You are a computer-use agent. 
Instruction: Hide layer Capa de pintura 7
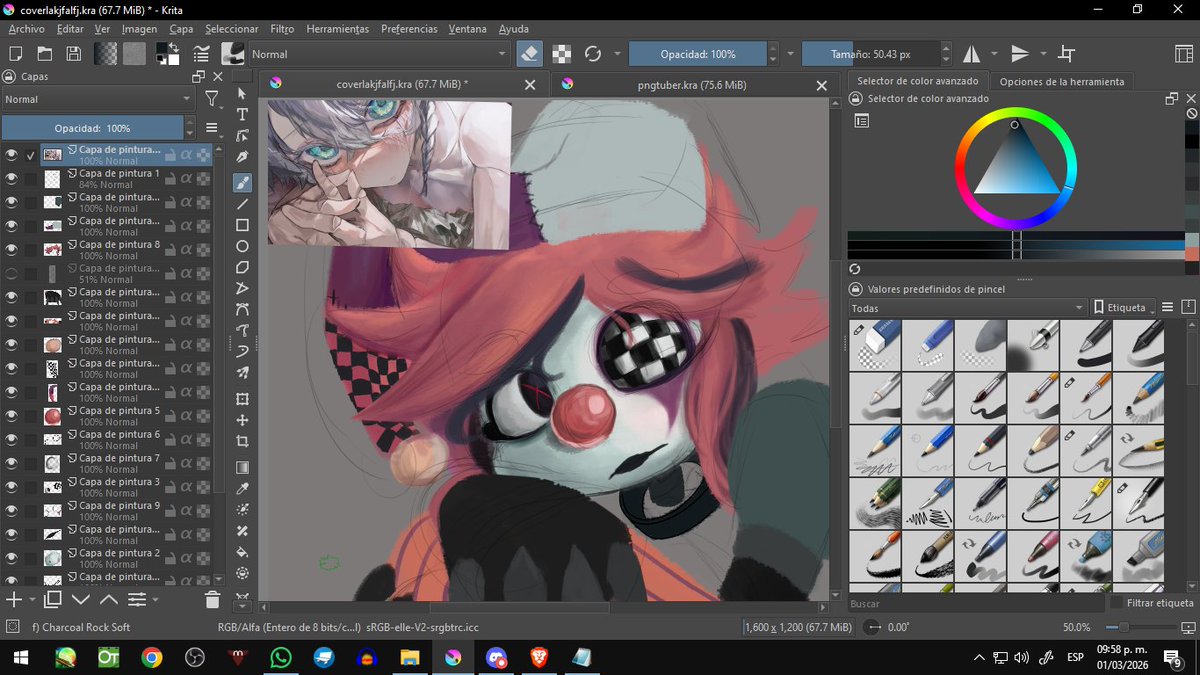click(11, 463)
